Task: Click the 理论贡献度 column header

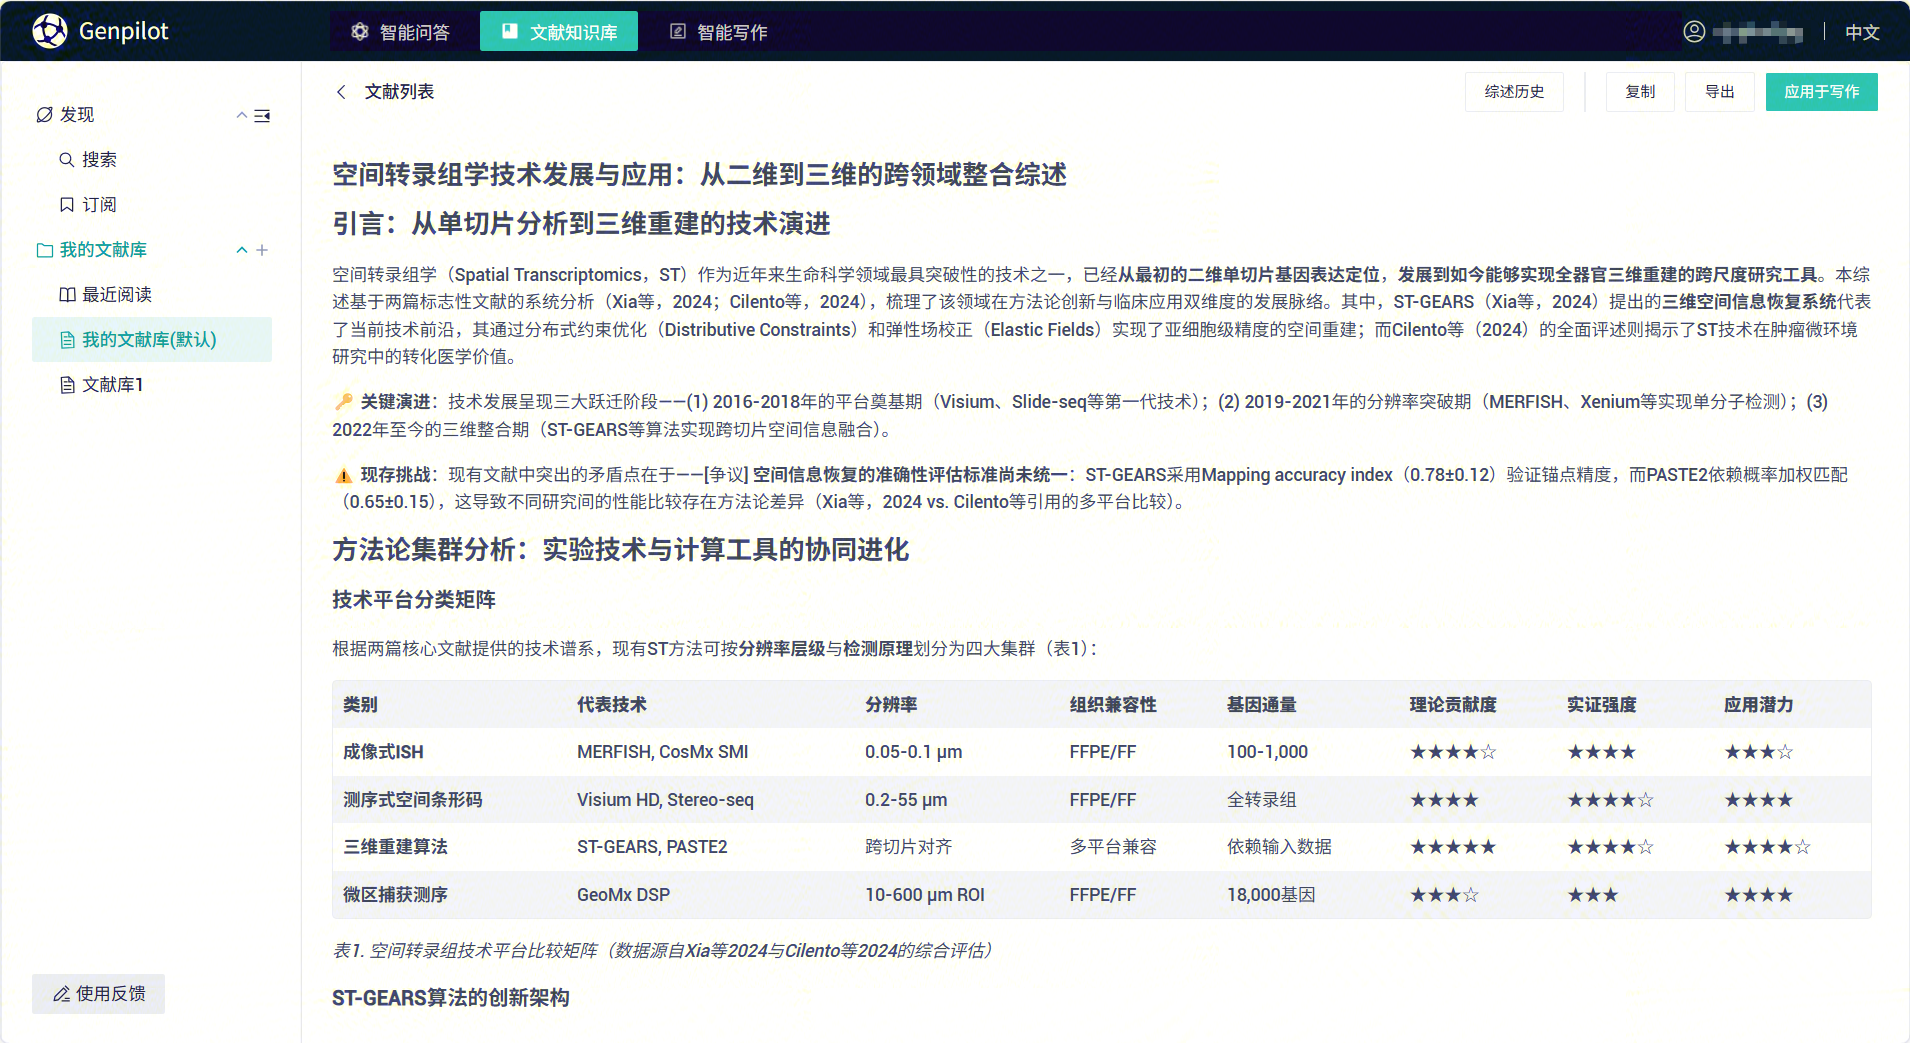Action: coord(1453,705)
